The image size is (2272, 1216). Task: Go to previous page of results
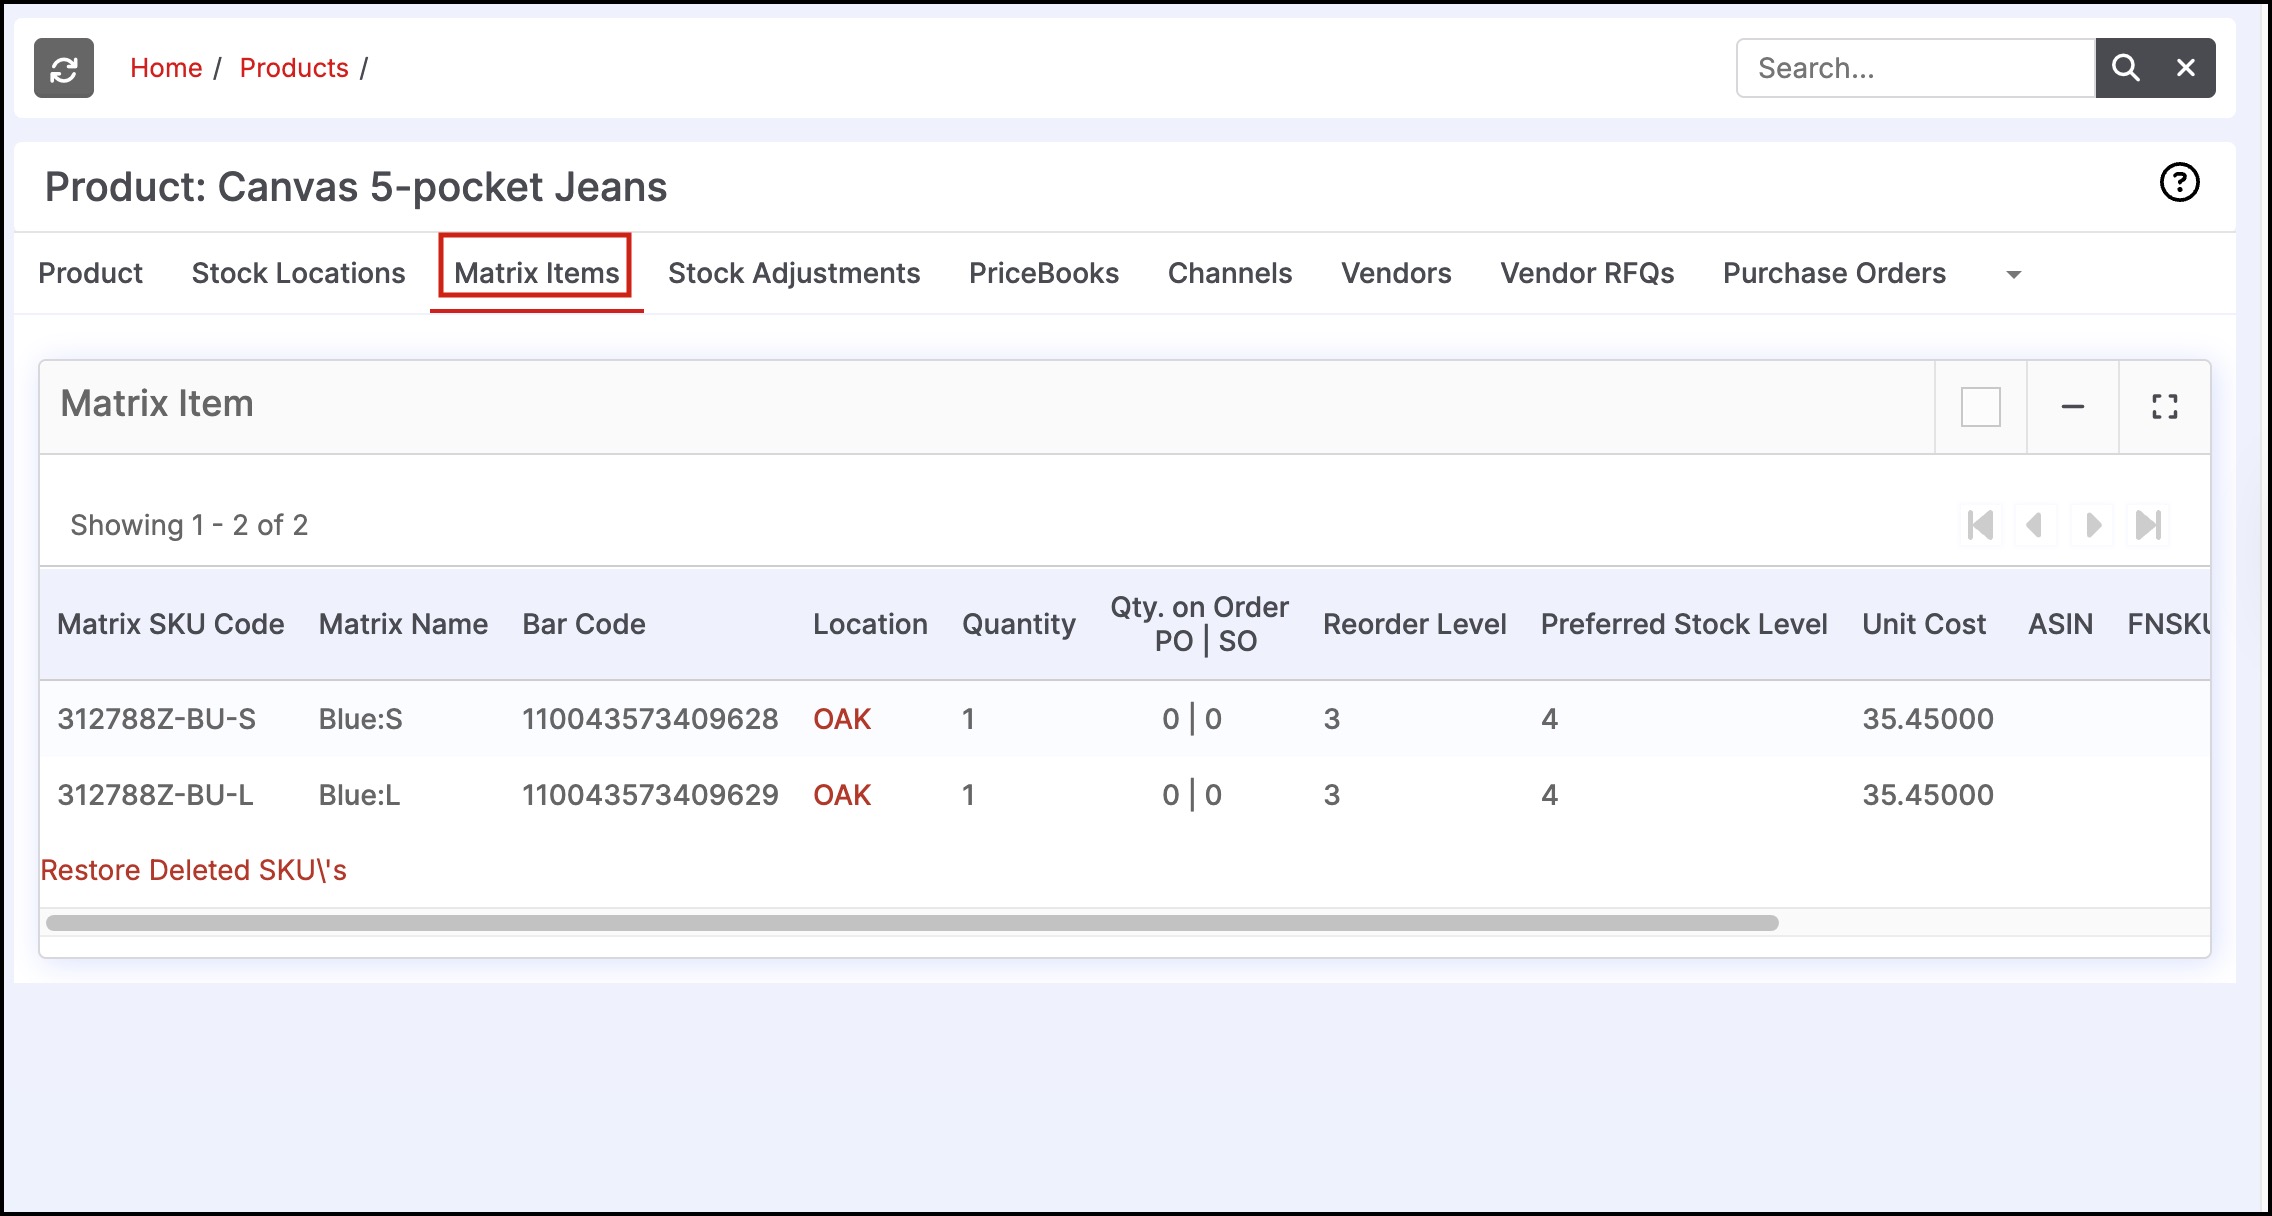pos(2034,525)
